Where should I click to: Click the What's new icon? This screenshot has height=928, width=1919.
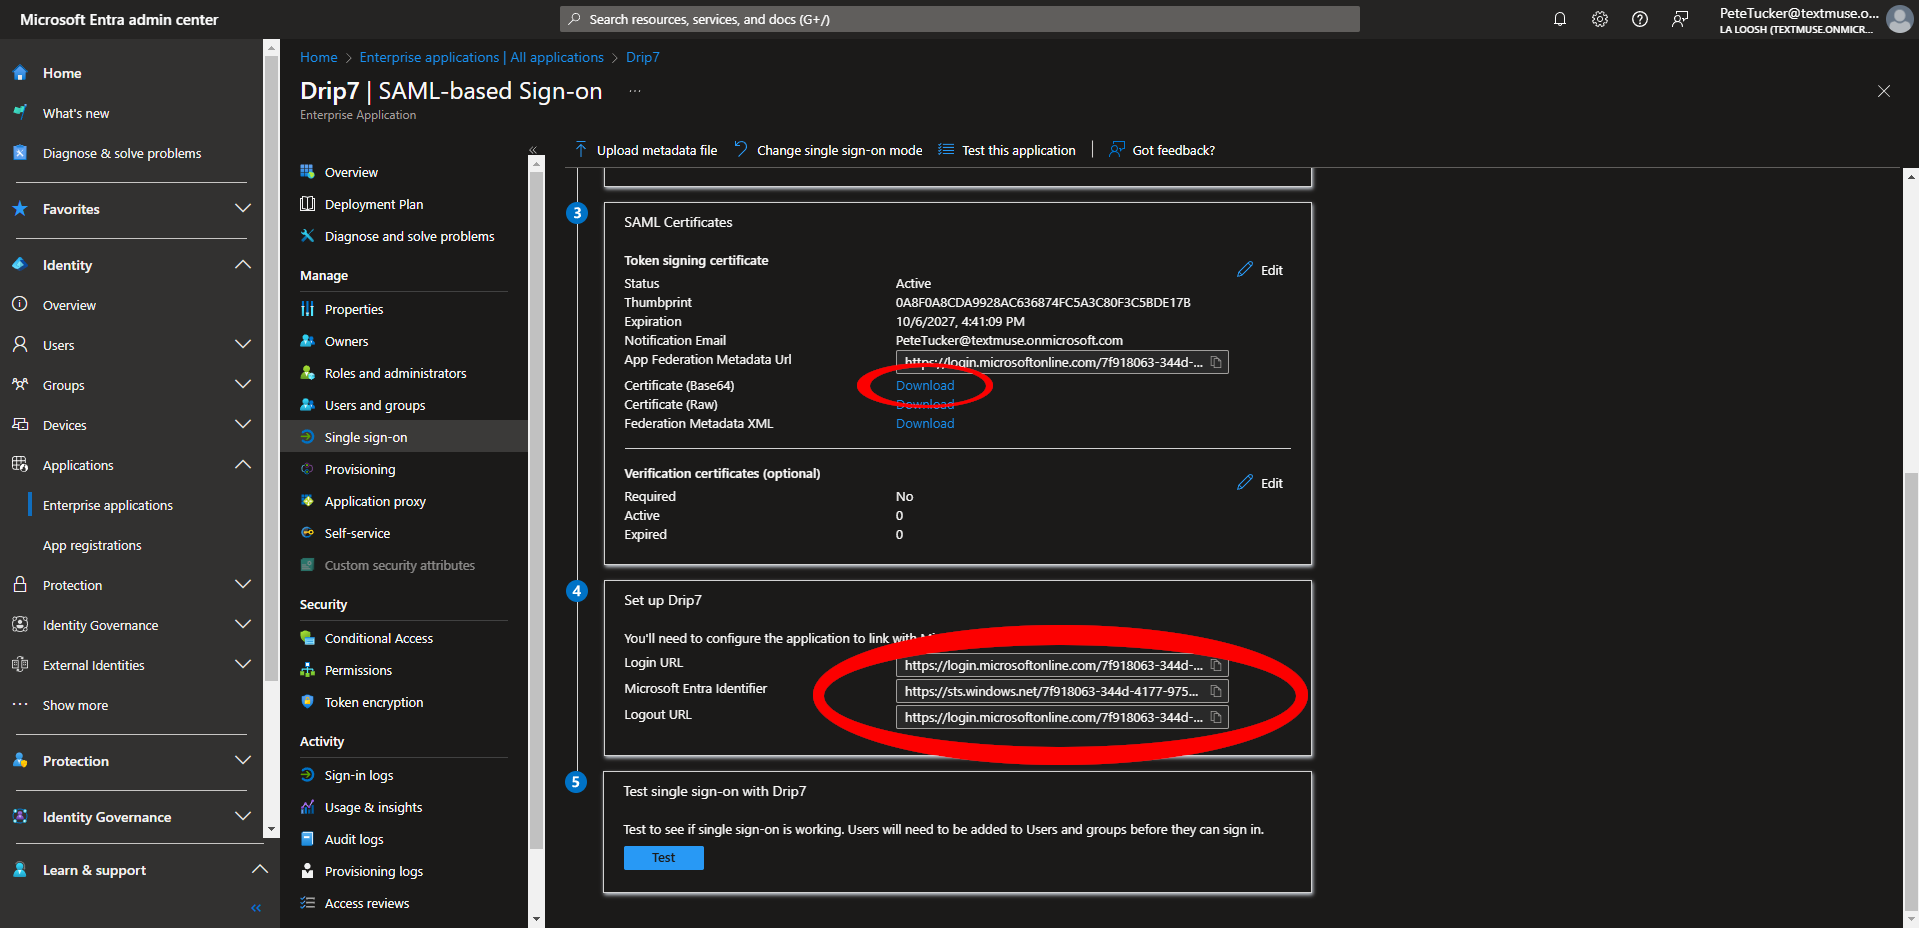[x=20, y=112]
